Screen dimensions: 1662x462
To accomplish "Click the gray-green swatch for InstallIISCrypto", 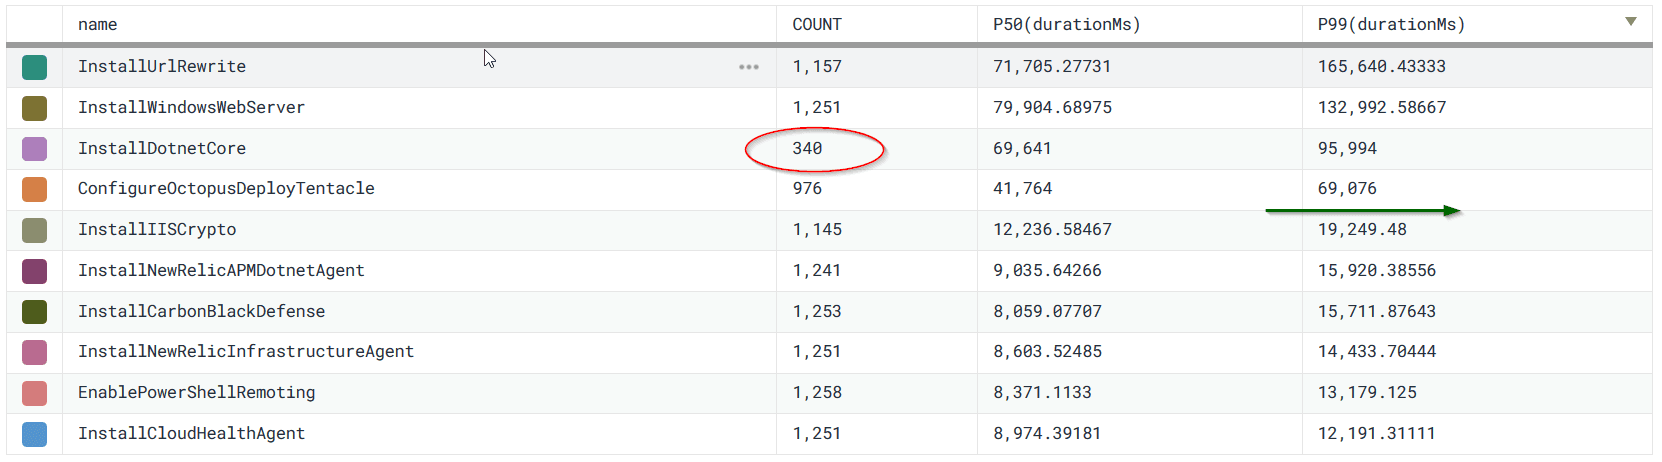I will [x=34, y=230].
